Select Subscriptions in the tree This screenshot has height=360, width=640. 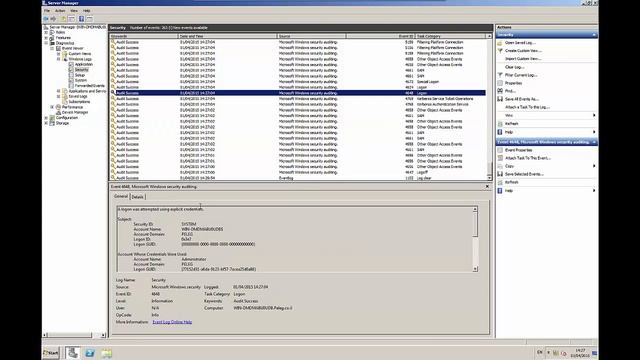pos(79,102)
